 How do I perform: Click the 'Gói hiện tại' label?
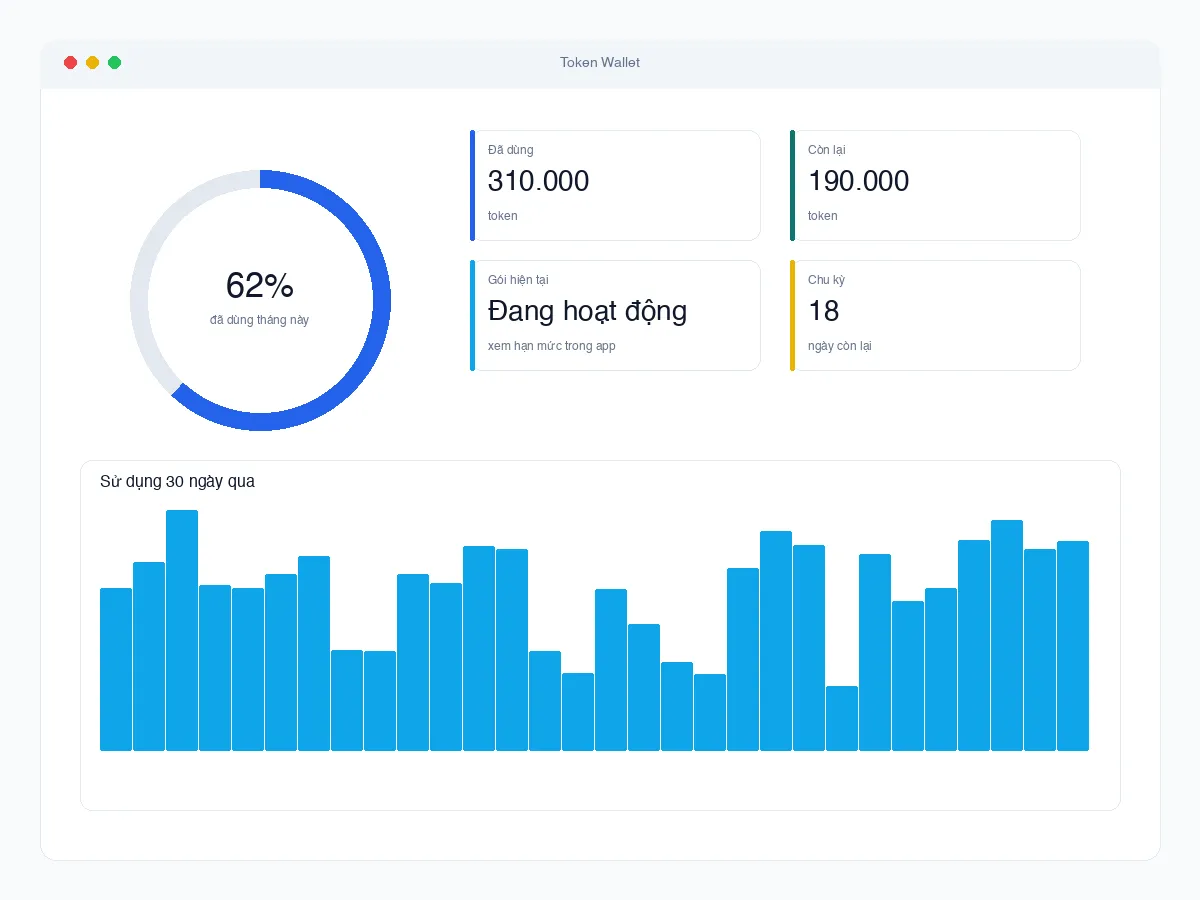[518, 280]
